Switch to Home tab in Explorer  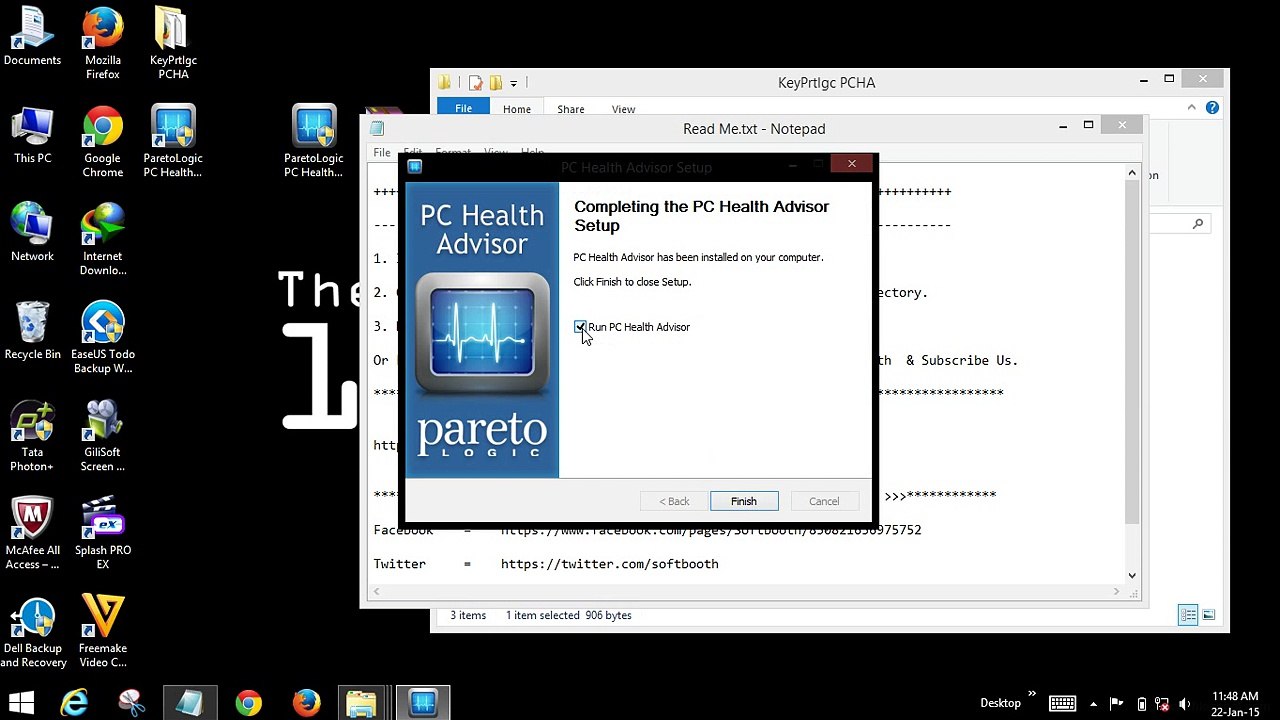[517, 109]
